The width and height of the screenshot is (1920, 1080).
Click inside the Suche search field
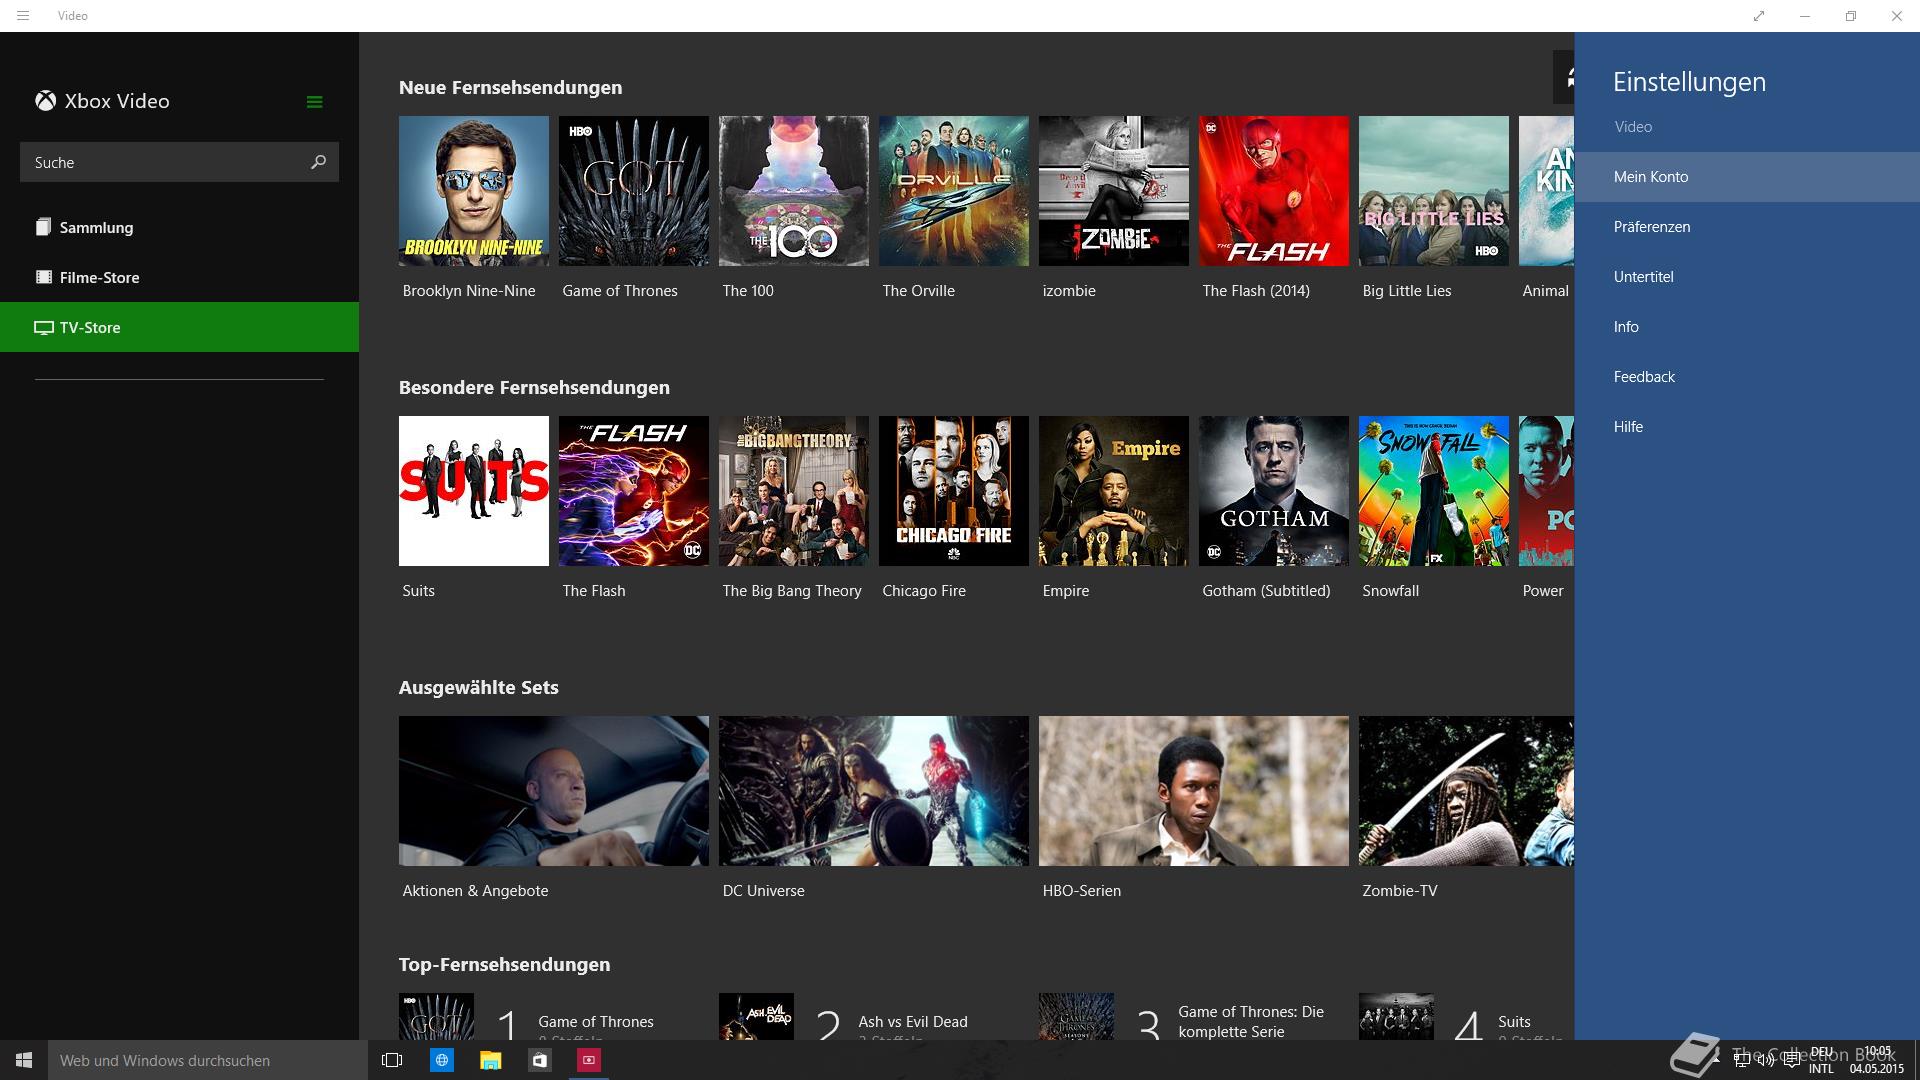coord(179,162)
